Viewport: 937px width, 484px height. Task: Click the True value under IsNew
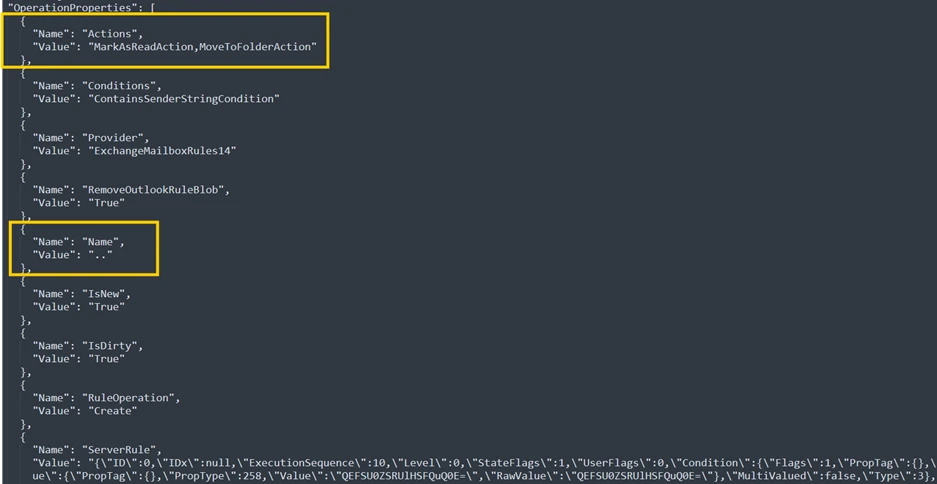pyautogui.click(x=105, y=306)
